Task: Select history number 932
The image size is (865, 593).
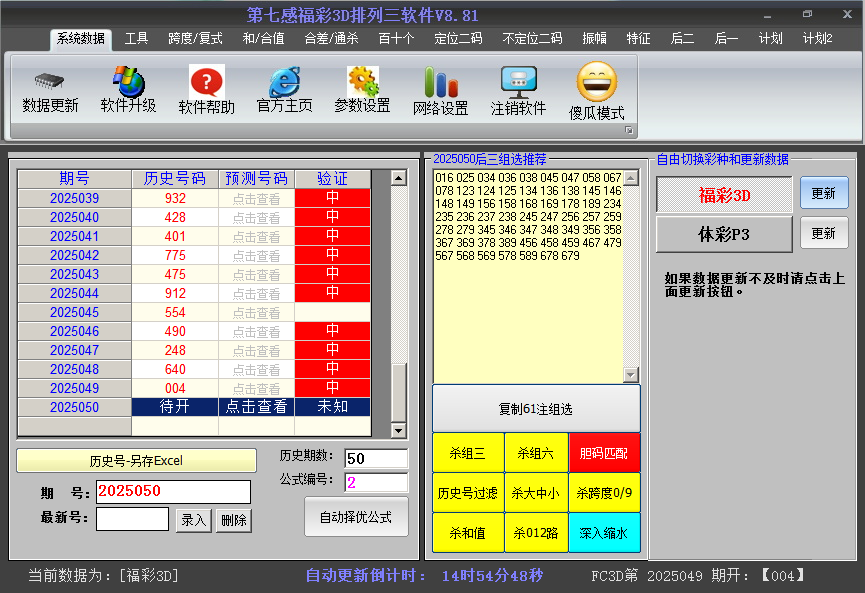Action: [x=175, y=199]
